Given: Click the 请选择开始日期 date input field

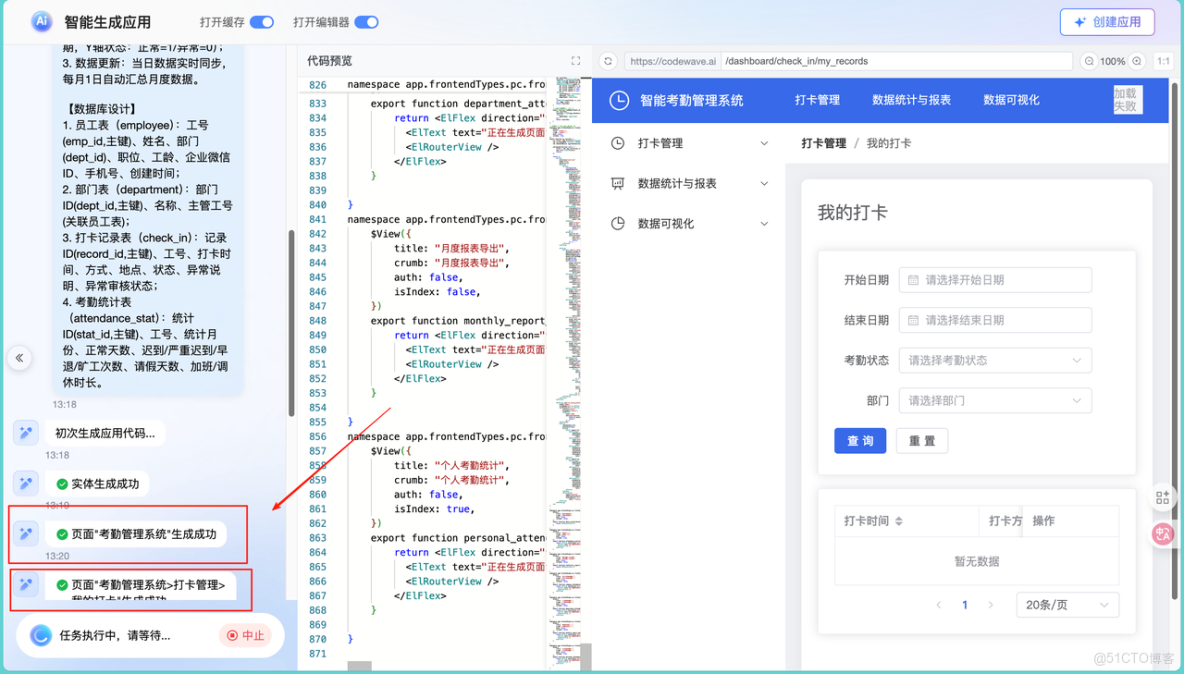Looking at the screenshot, I should tap(995, 280).
